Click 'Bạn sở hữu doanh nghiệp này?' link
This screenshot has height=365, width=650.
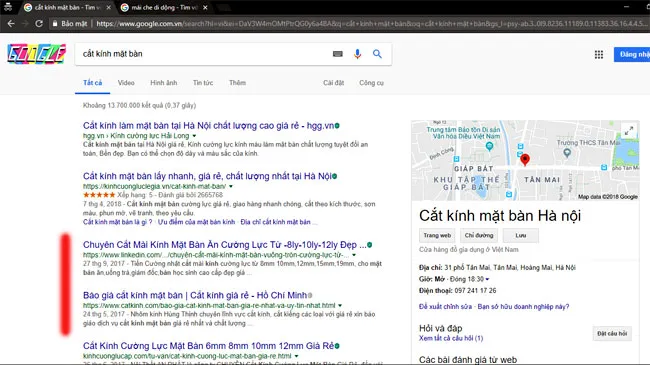(523, 307)
